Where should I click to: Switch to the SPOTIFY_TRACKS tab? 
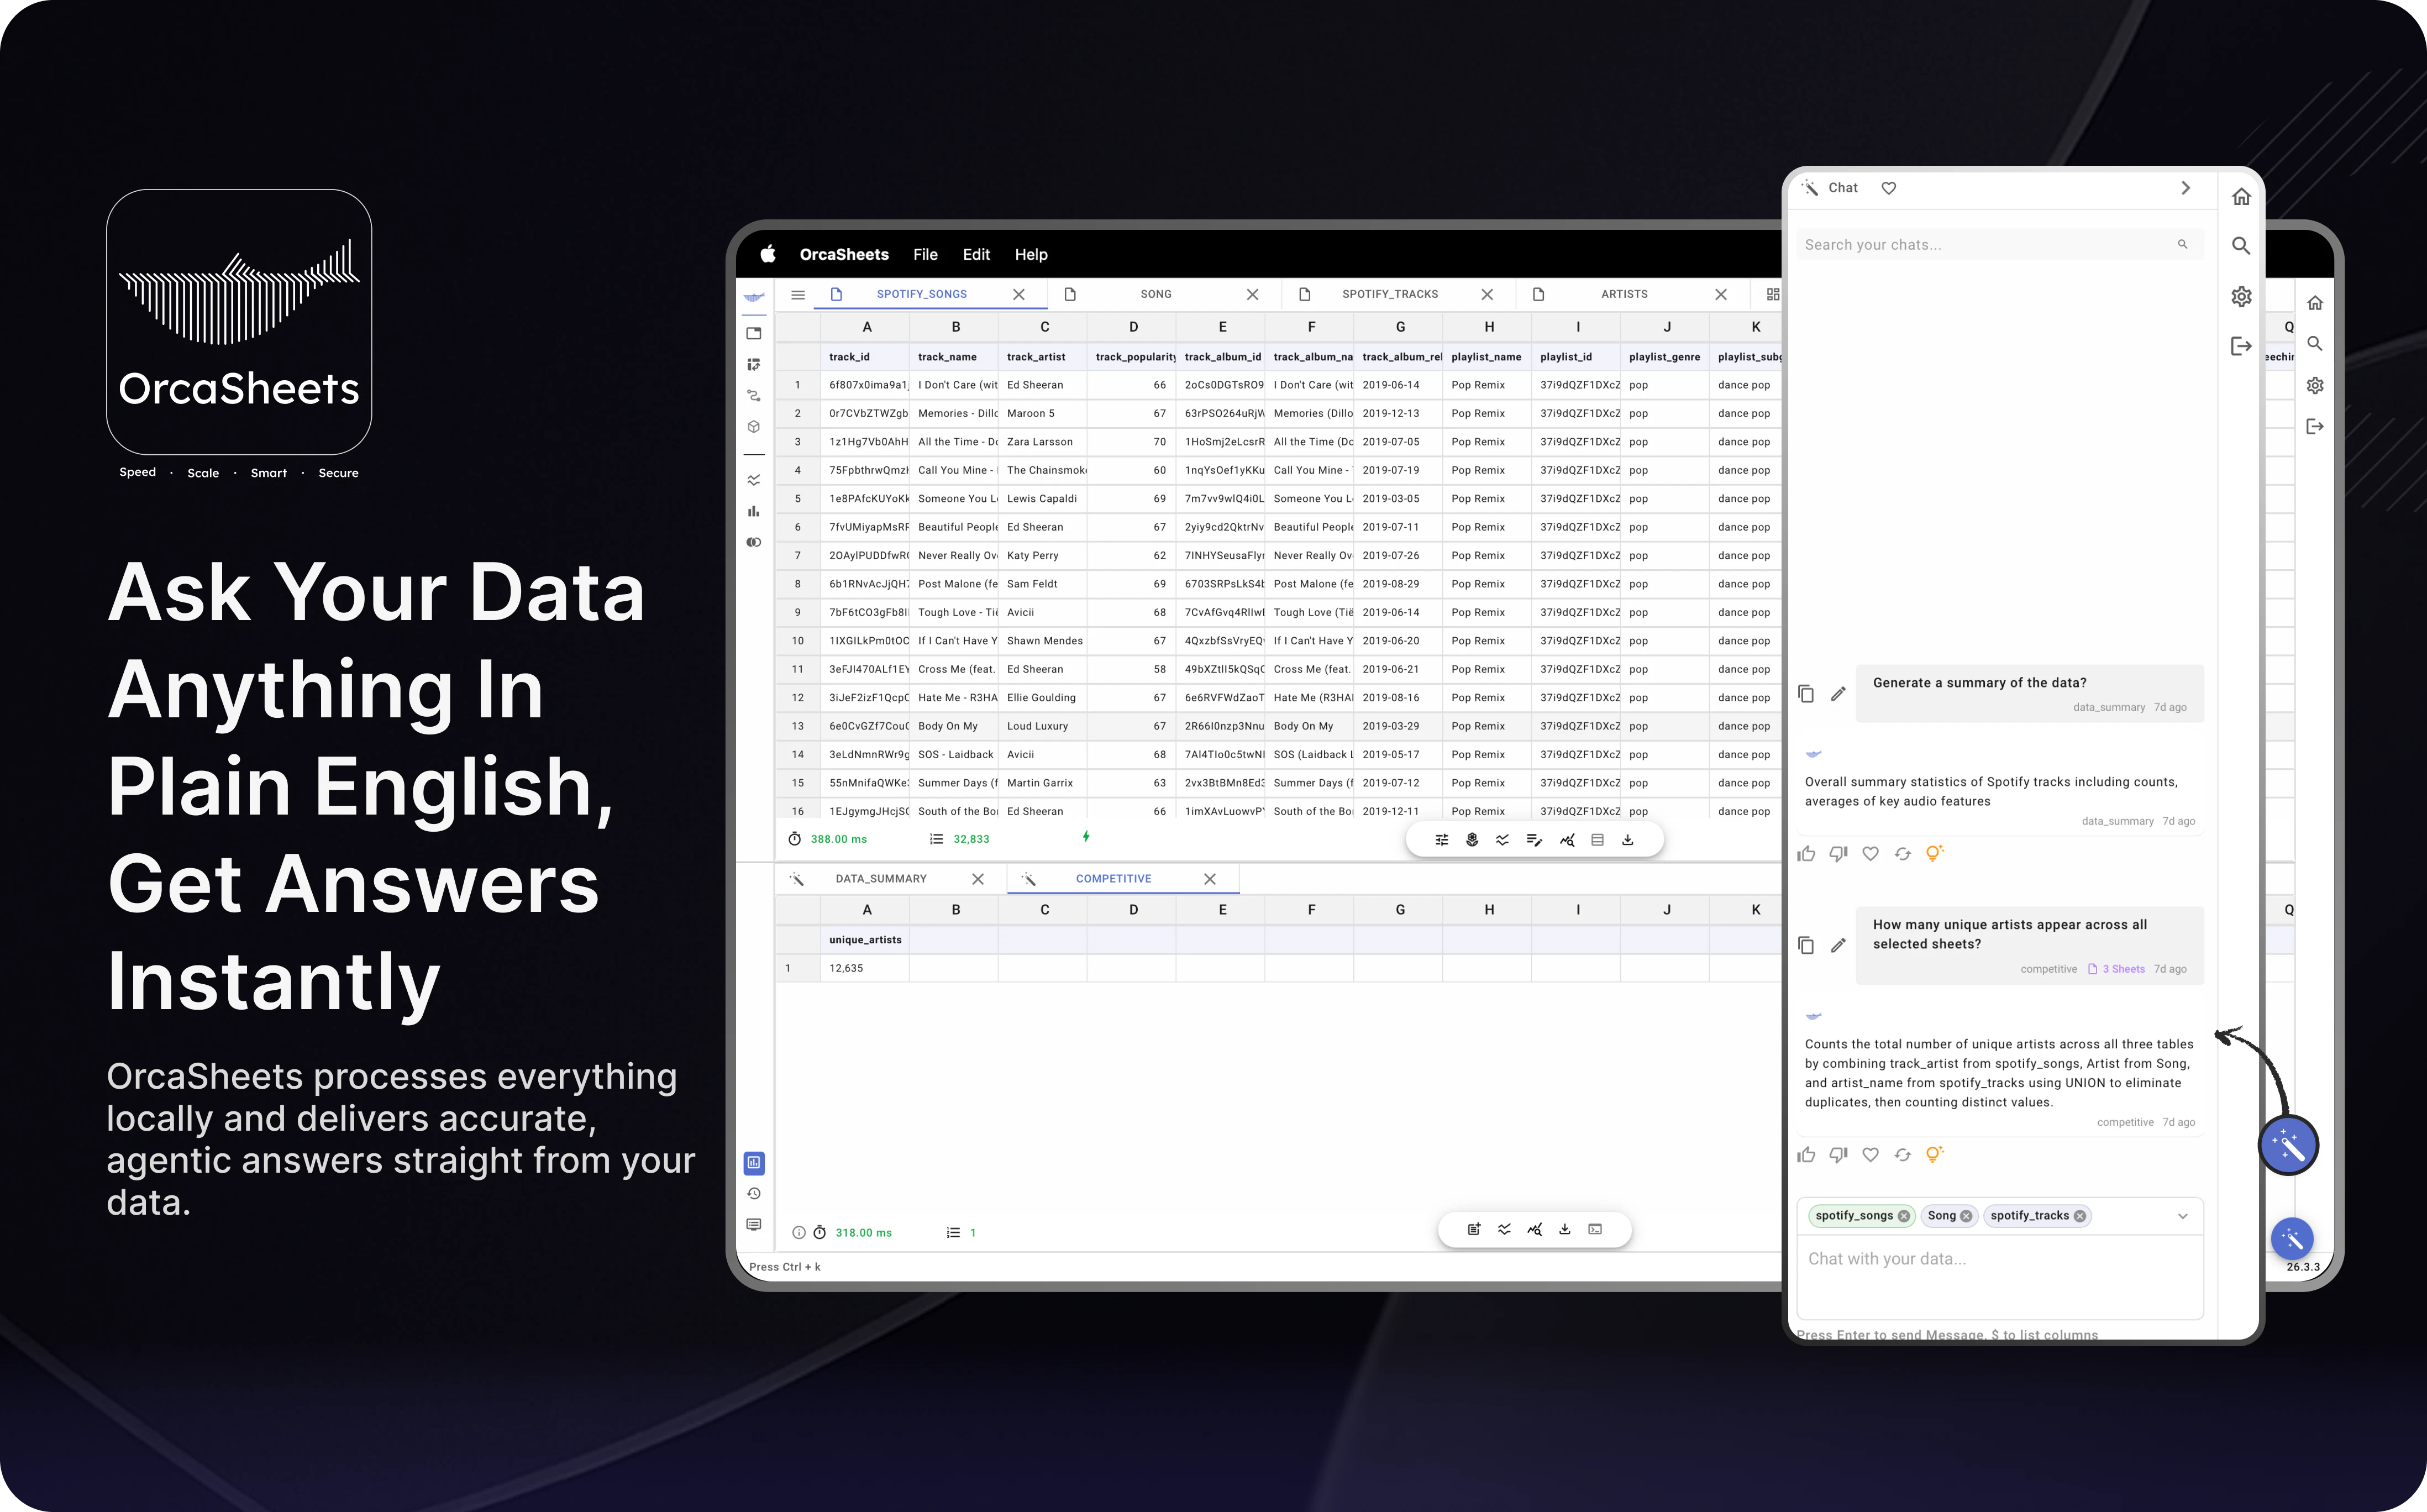tap(1390, 294)
